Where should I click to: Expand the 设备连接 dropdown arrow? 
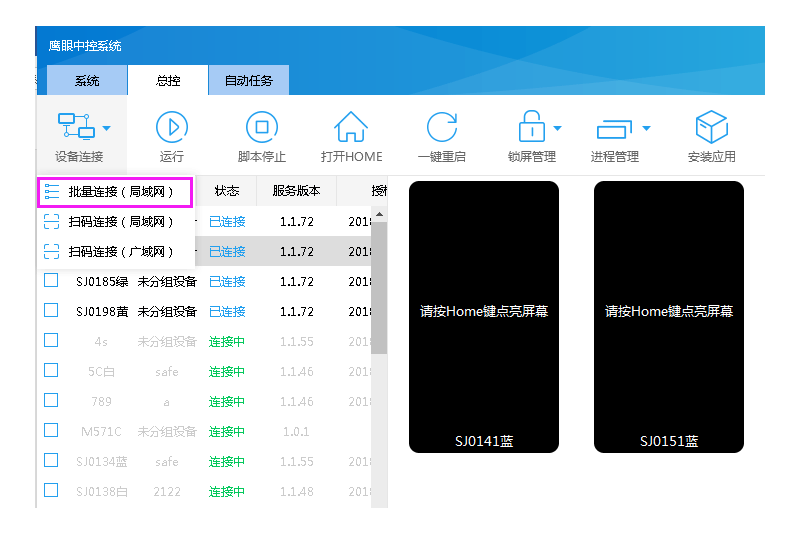(x=106, y=129)
